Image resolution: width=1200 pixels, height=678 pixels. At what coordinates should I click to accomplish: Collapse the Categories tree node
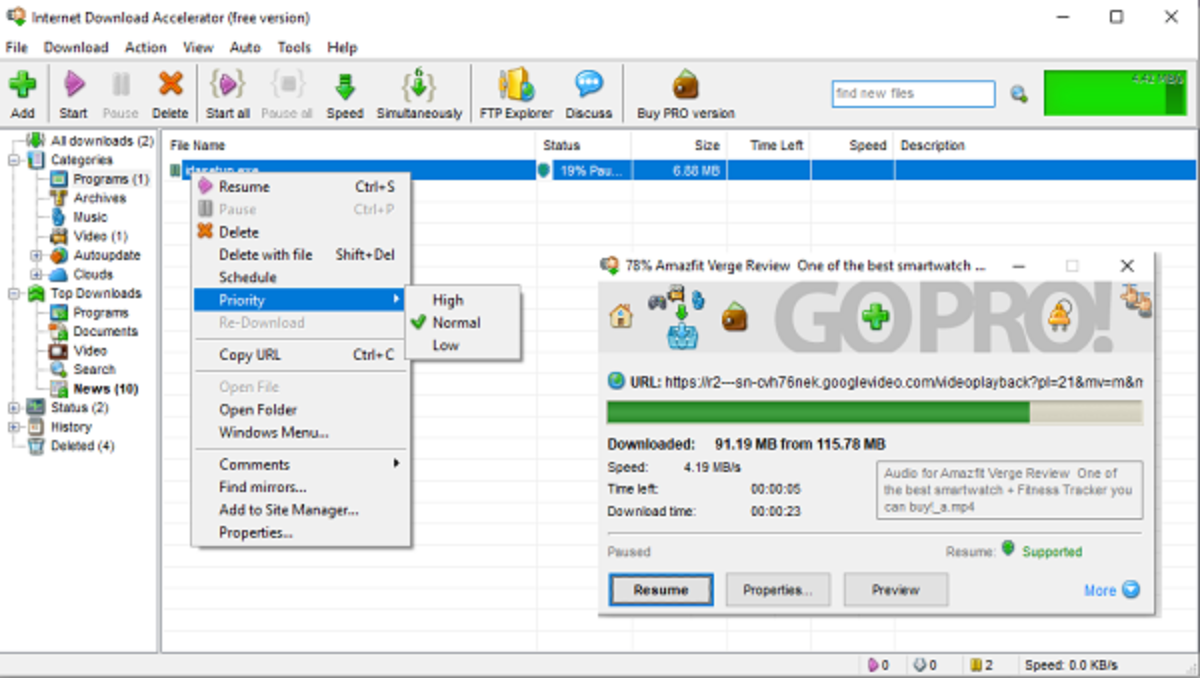[x=14, y=160]
